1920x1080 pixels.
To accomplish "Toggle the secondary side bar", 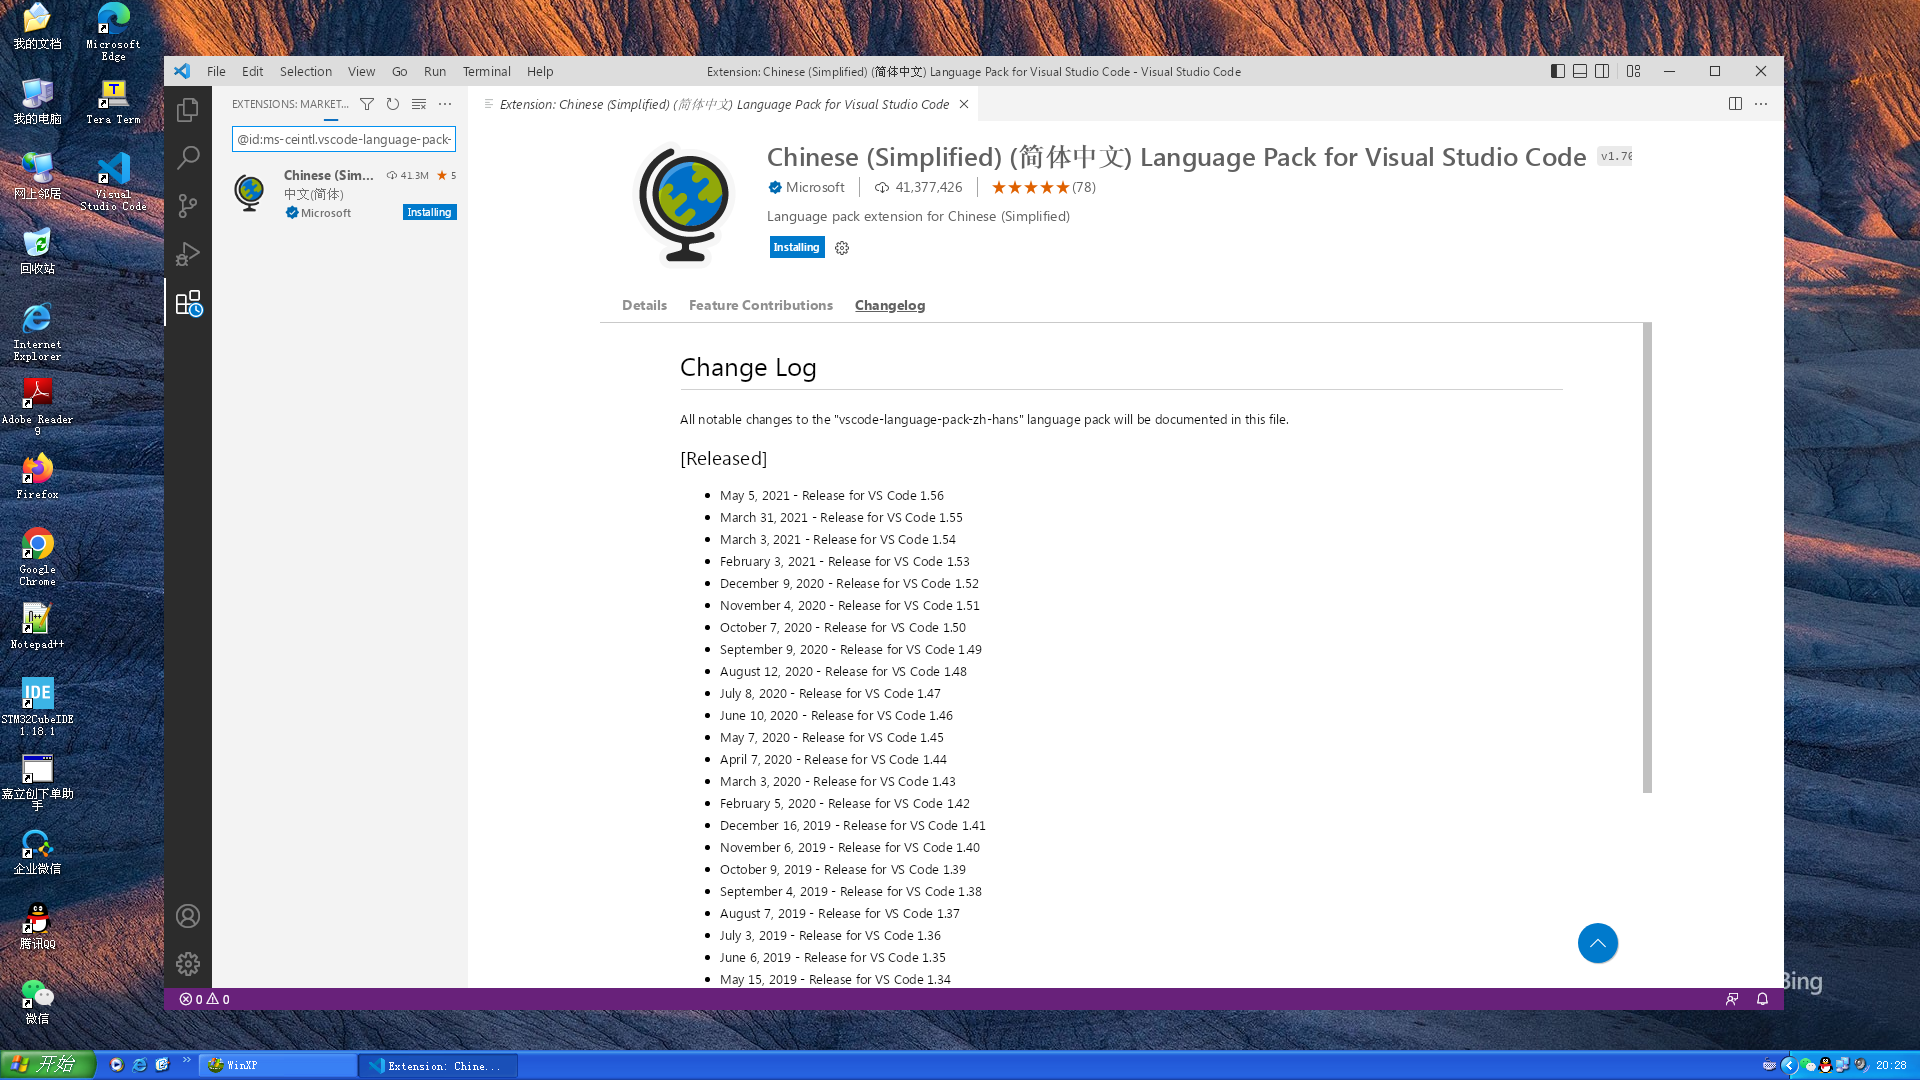I will click(x=1602, y=71).
